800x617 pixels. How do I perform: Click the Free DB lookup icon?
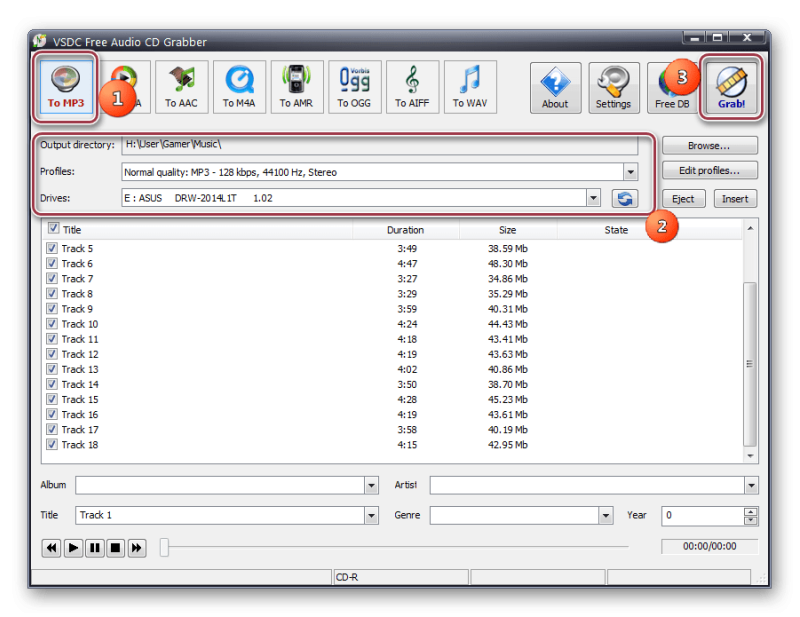pos(672,88)
